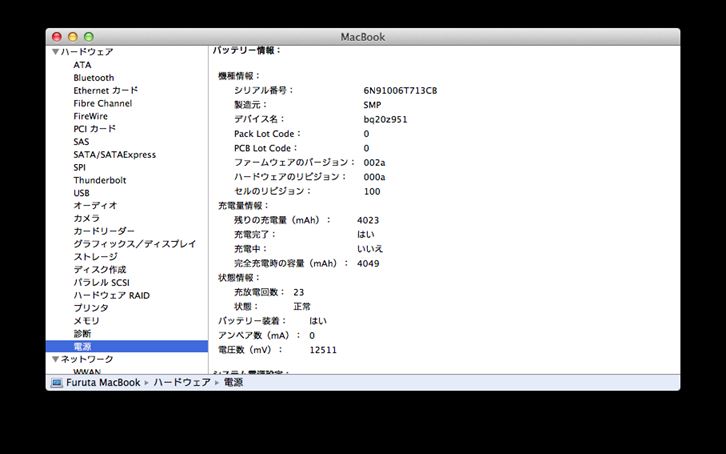Screen dimensions: 726x454
Task: Click the manufacturer value SMP
Action: [x=372, y=105]
